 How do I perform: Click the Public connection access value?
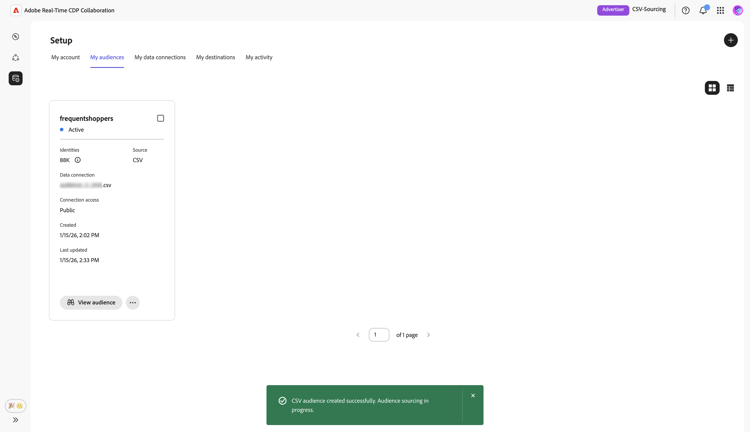click(x=67, y=210)
